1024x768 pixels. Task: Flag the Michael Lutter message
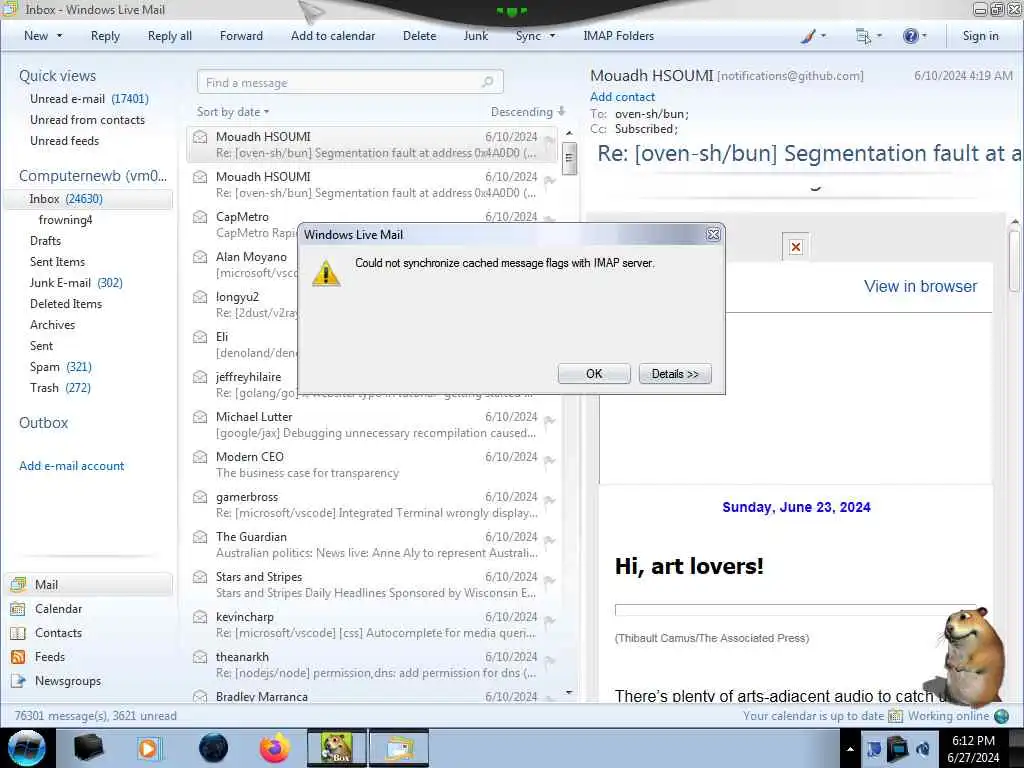(550, 421)
